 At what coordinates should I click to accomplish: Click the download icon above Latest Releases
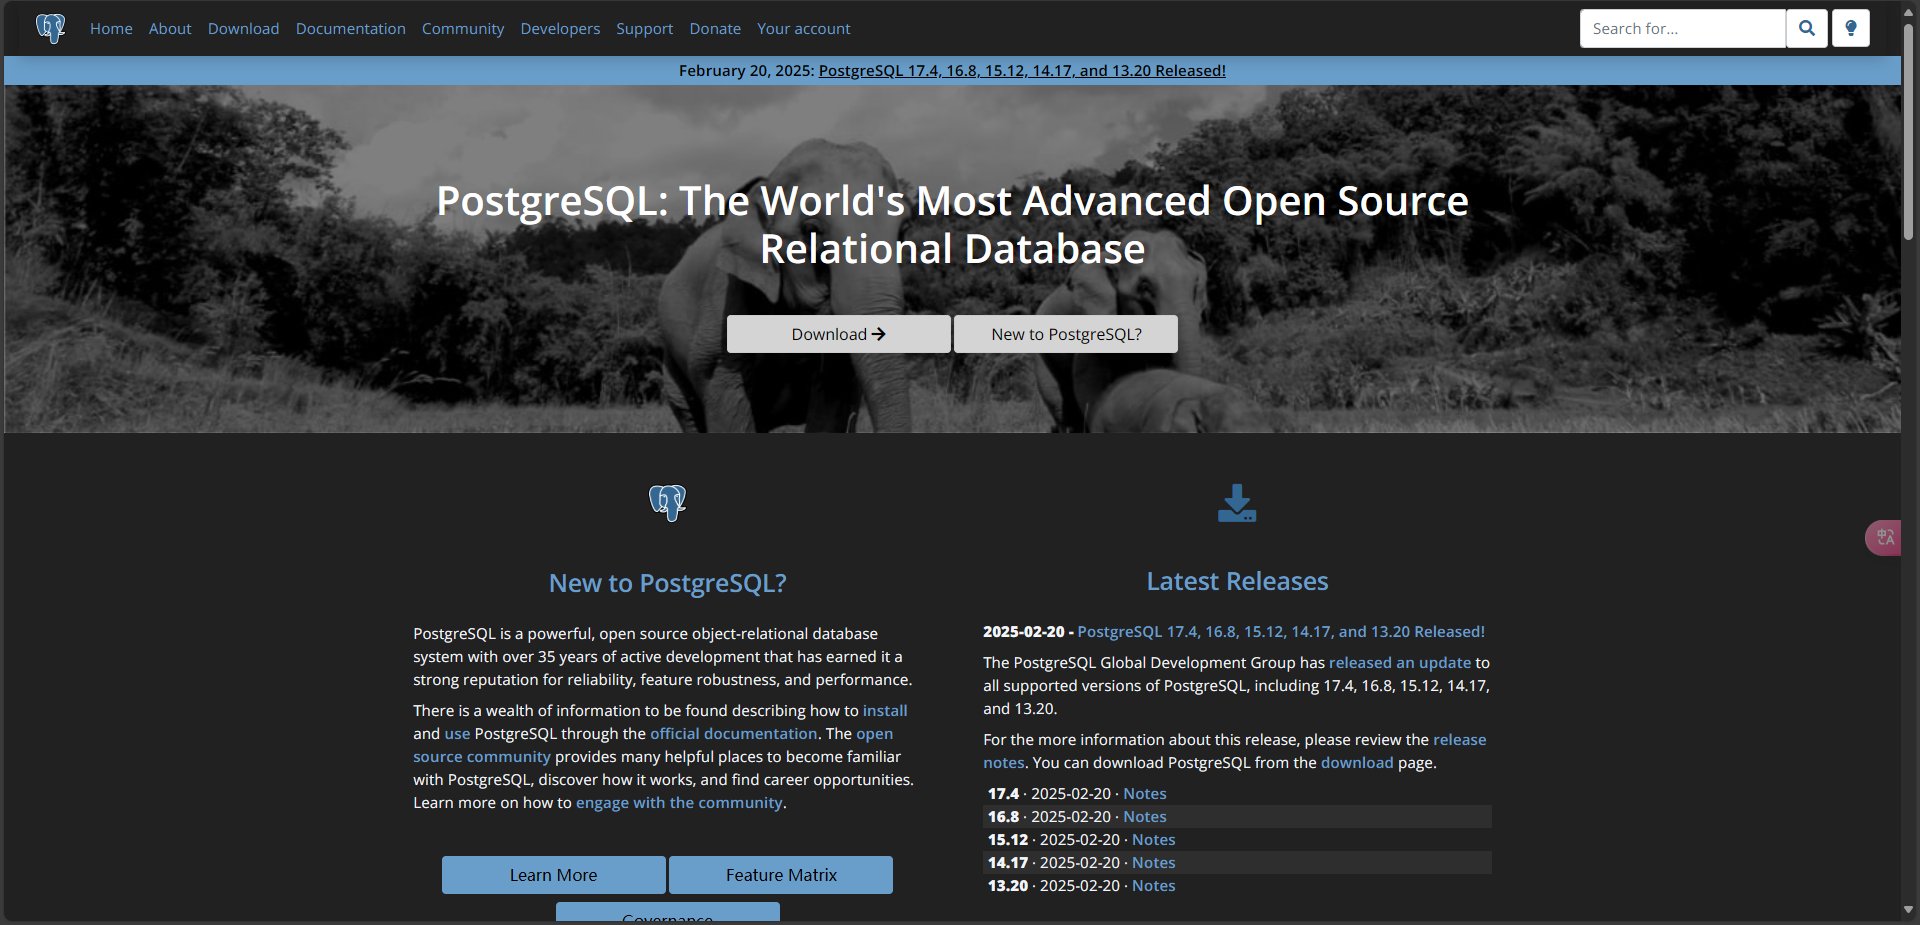(x=1237, y=503)
